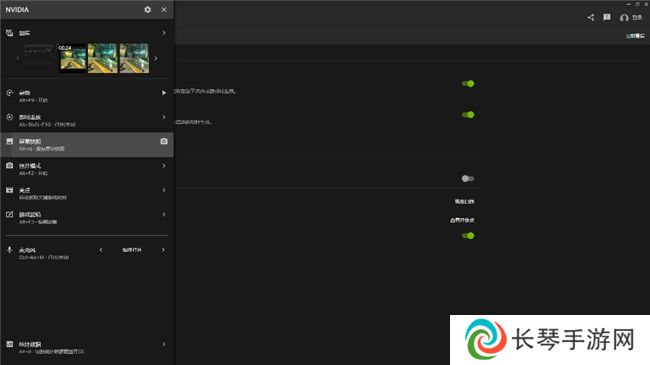Open the Game Filter row label
The width and height of the screenshot is (650, 365).
[x=30, y=215]
